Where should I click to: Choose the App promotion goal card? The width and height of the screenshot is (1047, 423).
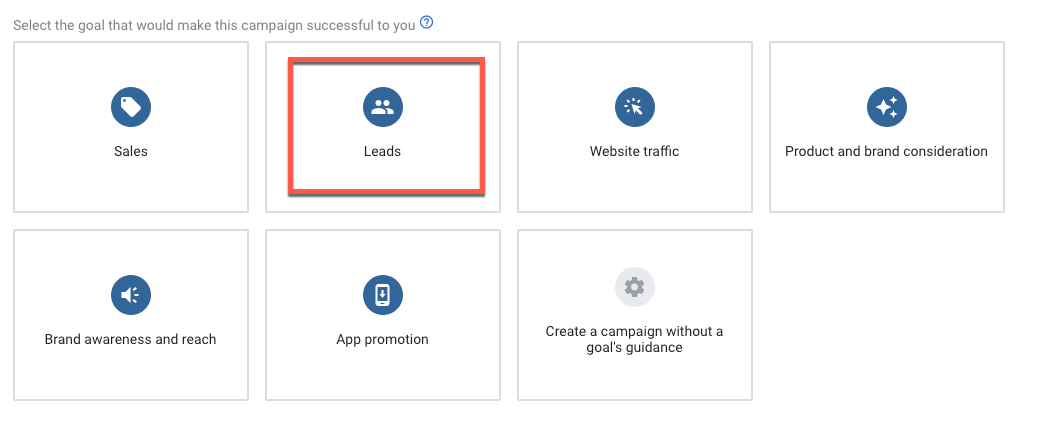tap(383, 372)
